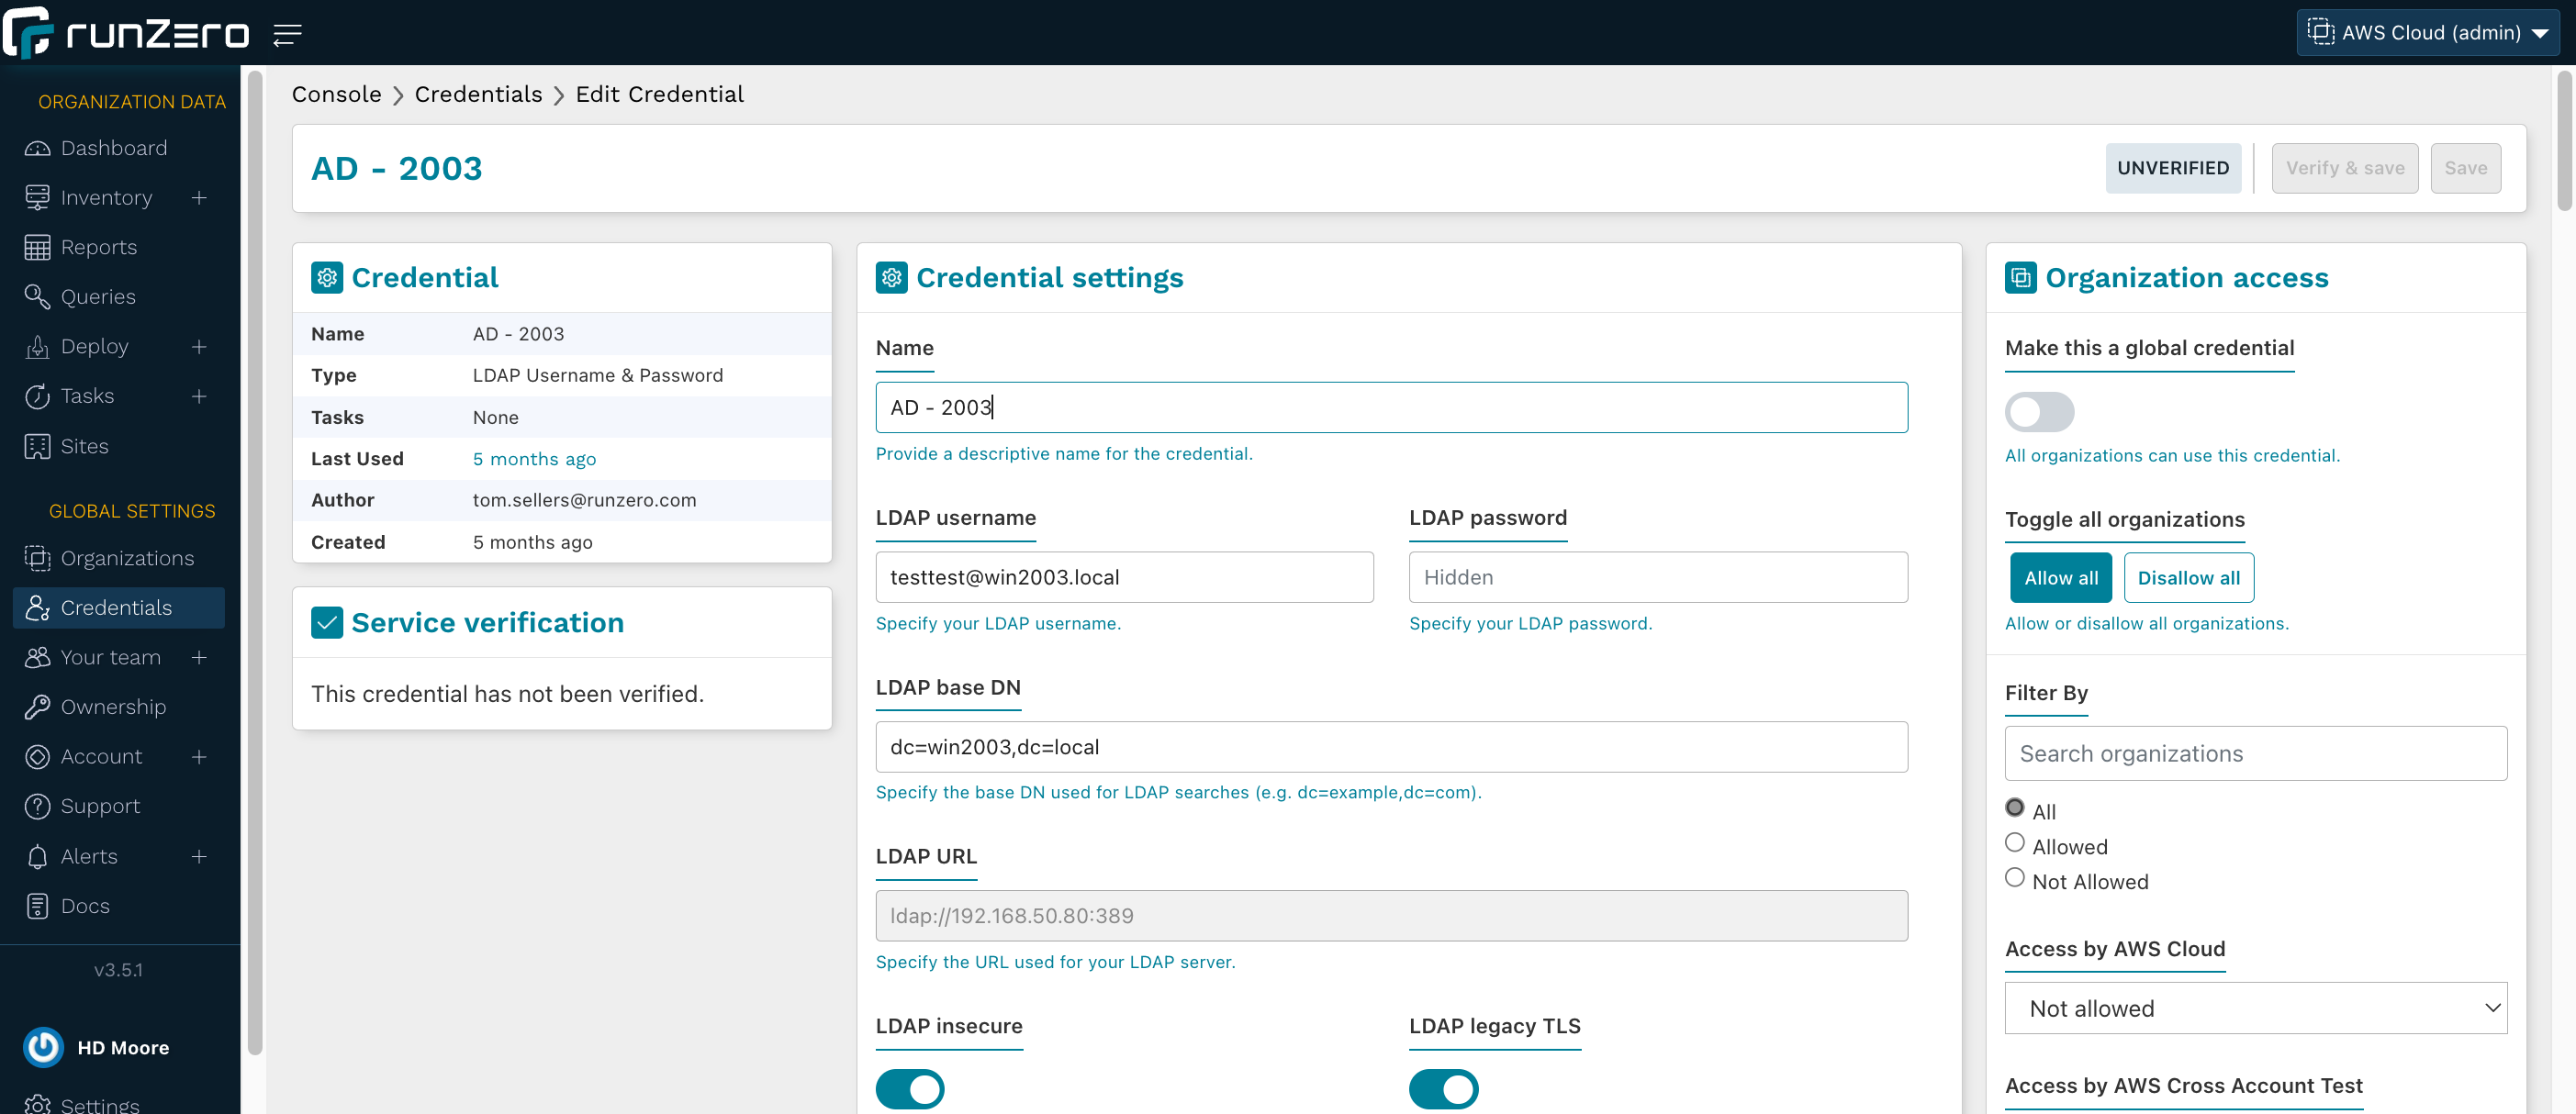This screenshot has height=1114, width=2576.
Task: Click the Queries magnifier icon
Action: tap(37, 297)
